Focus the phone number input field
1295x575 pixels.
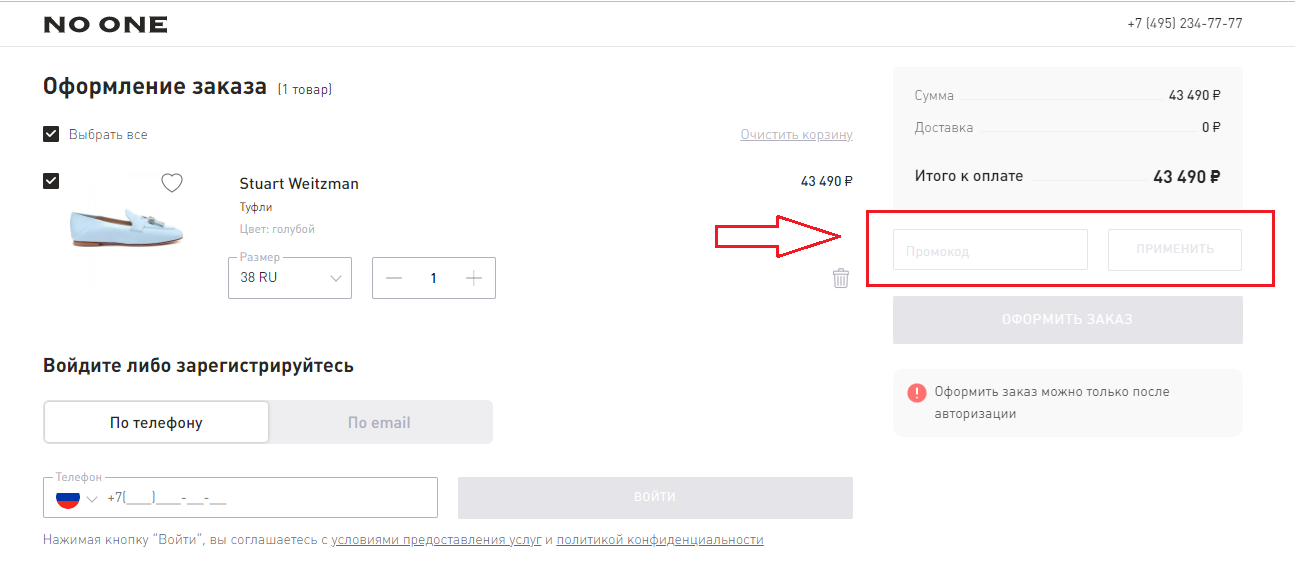(270, 498)
